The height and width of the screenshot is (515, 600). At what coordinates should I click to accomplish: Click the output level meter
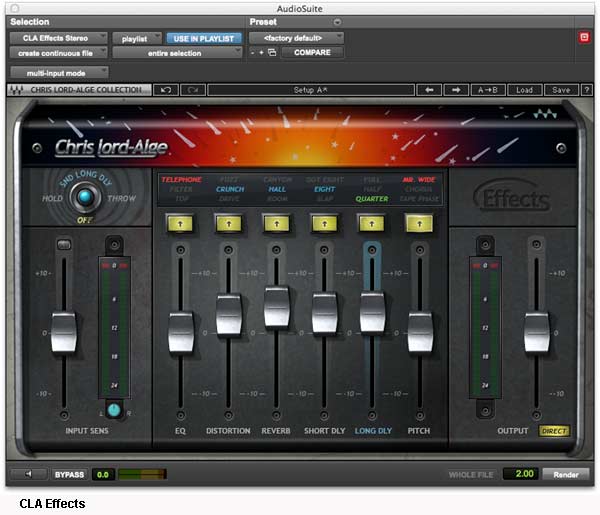coord(485,327)
